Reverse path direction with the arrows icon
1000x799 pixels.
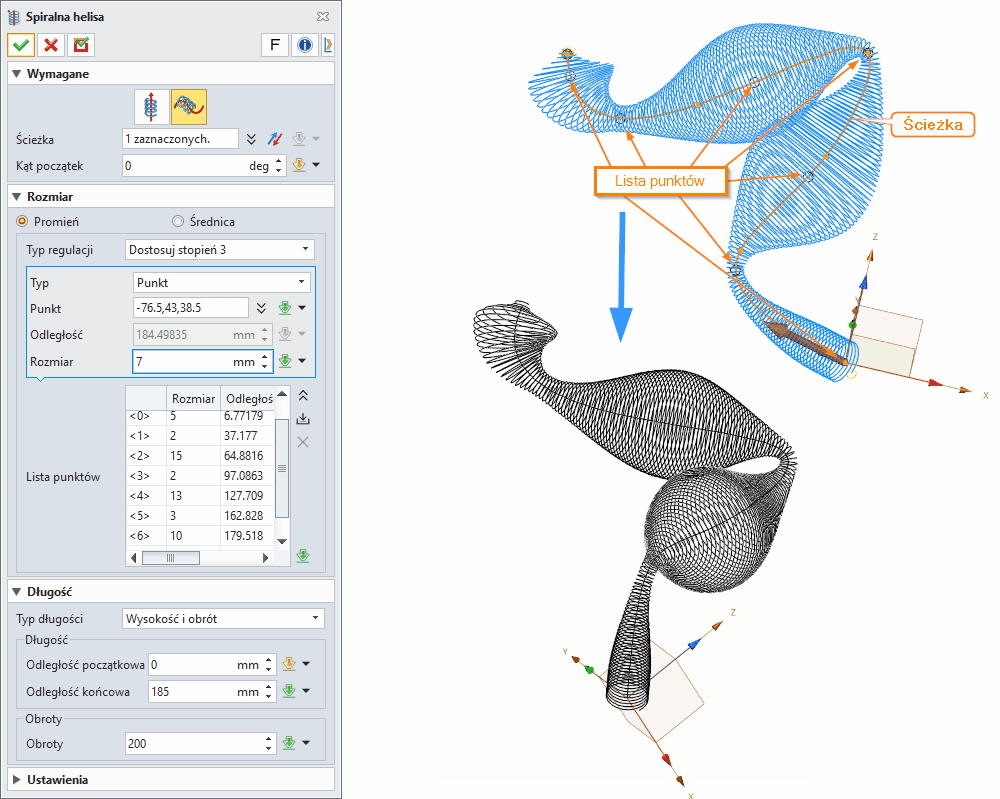click(275, 138)
